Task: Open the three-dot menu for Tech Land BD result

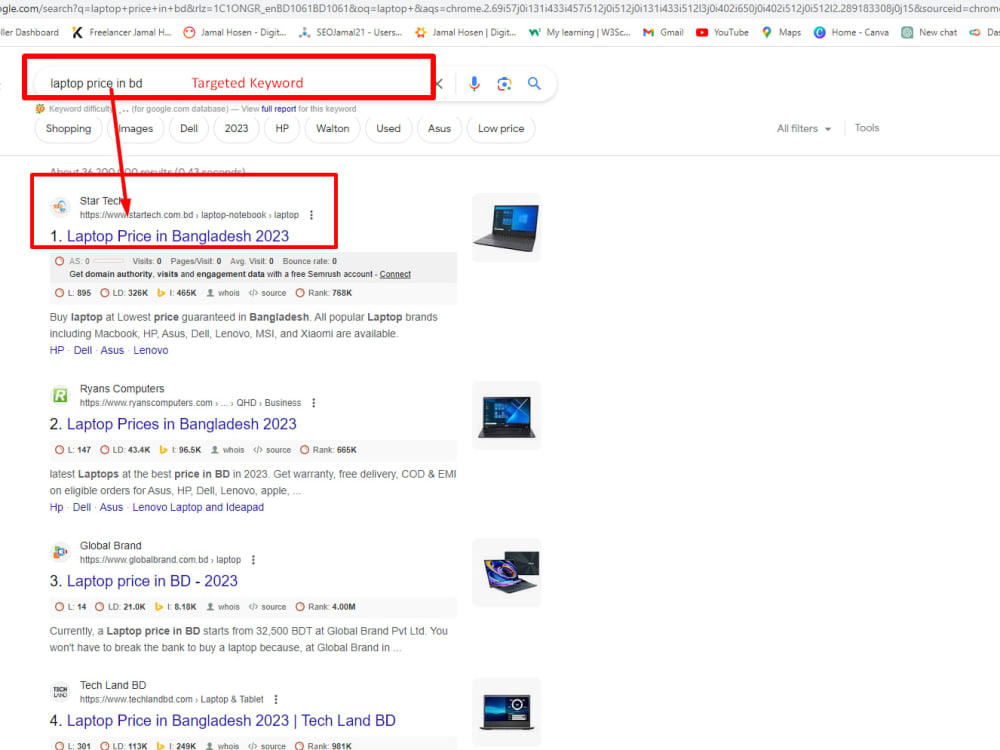Action: (x=276, y=700)
